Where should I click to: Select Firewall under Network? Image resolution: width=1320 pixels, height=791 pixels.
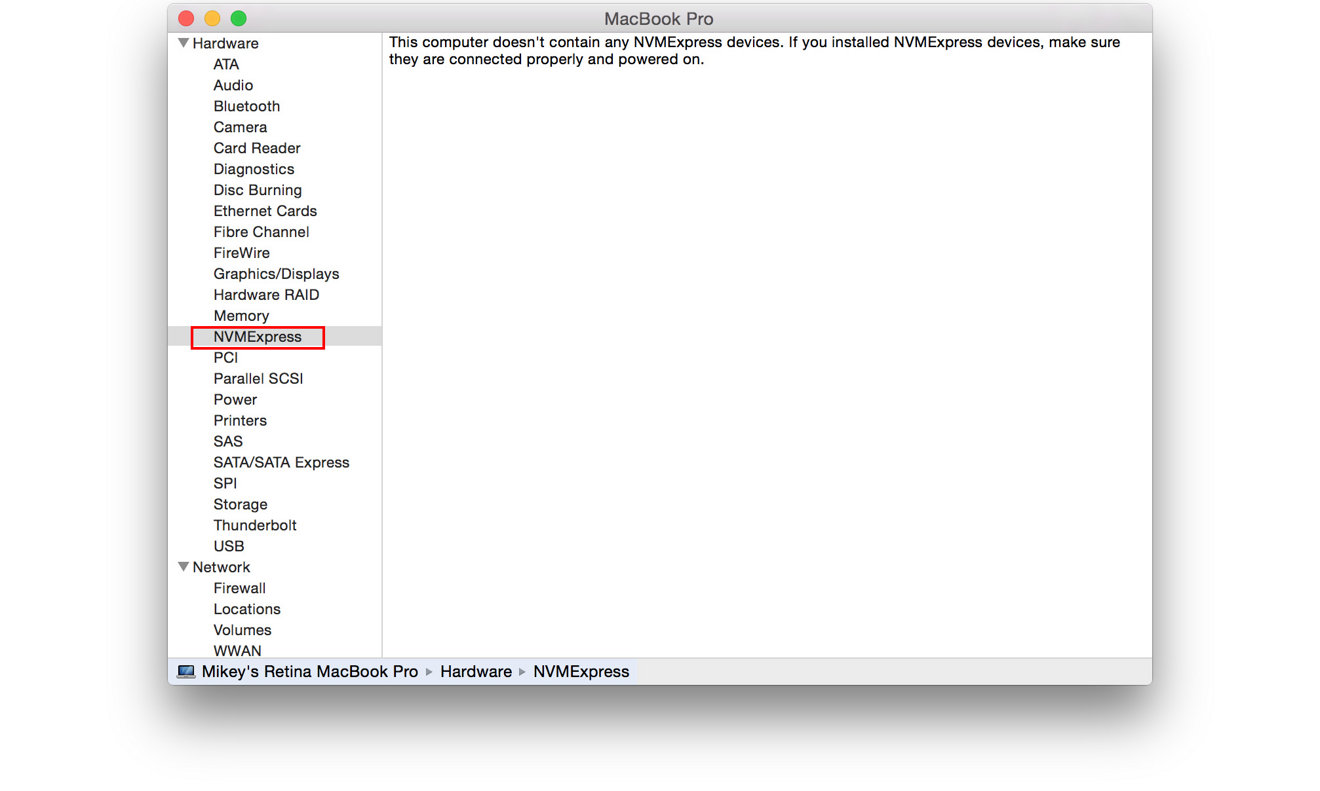point(240,589)
